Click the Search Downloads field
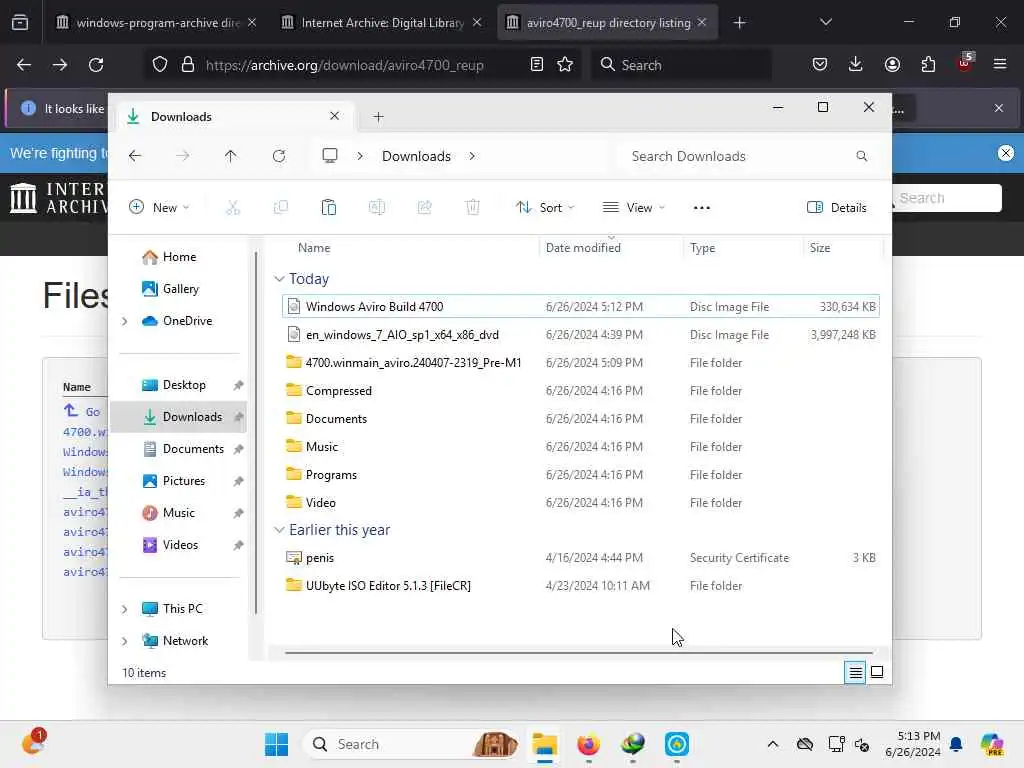 748,156
